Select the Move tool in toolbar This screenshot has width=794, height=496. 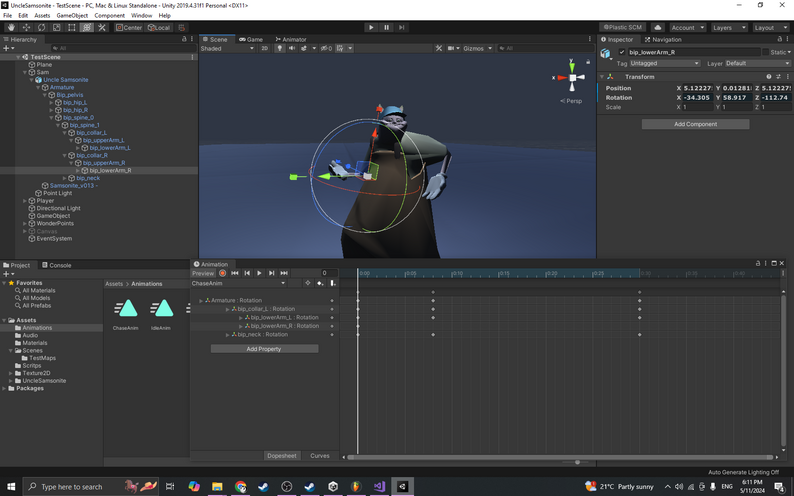tap(26, 27)
